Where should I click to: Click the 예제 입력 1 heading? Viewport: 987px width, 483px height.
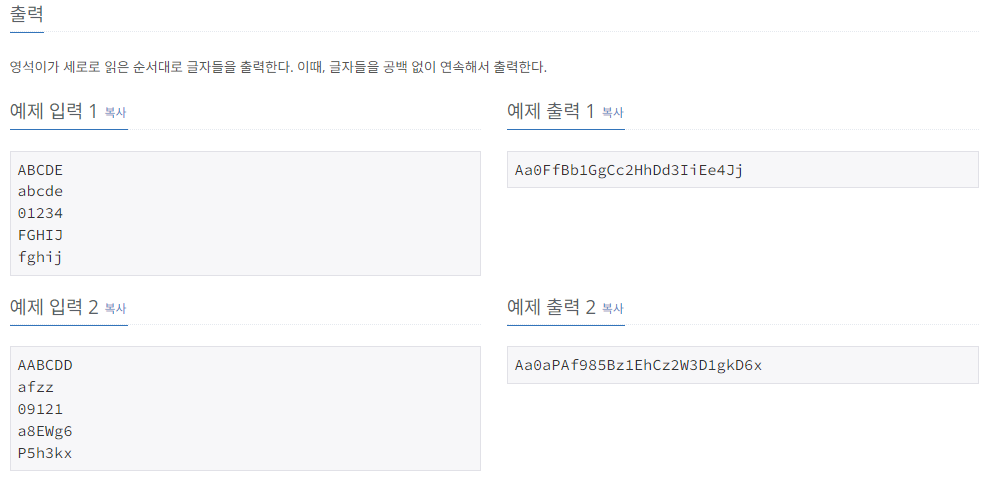point(54,111)
